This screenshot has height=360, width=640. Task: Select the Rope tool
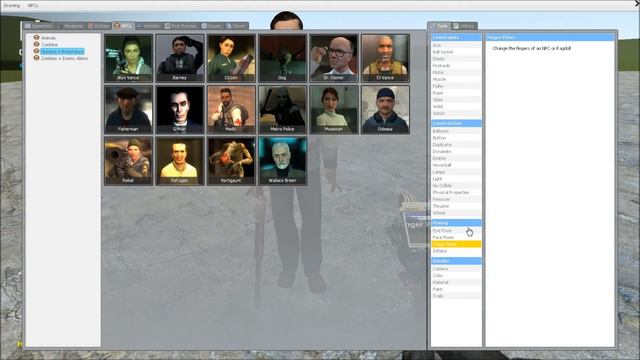click(x=456, y=93)
